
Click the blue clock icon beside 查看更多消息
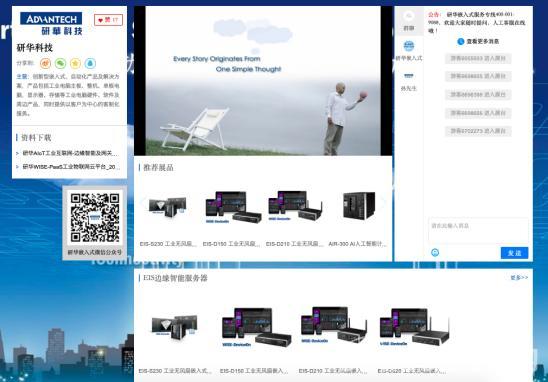coord(461,42)
